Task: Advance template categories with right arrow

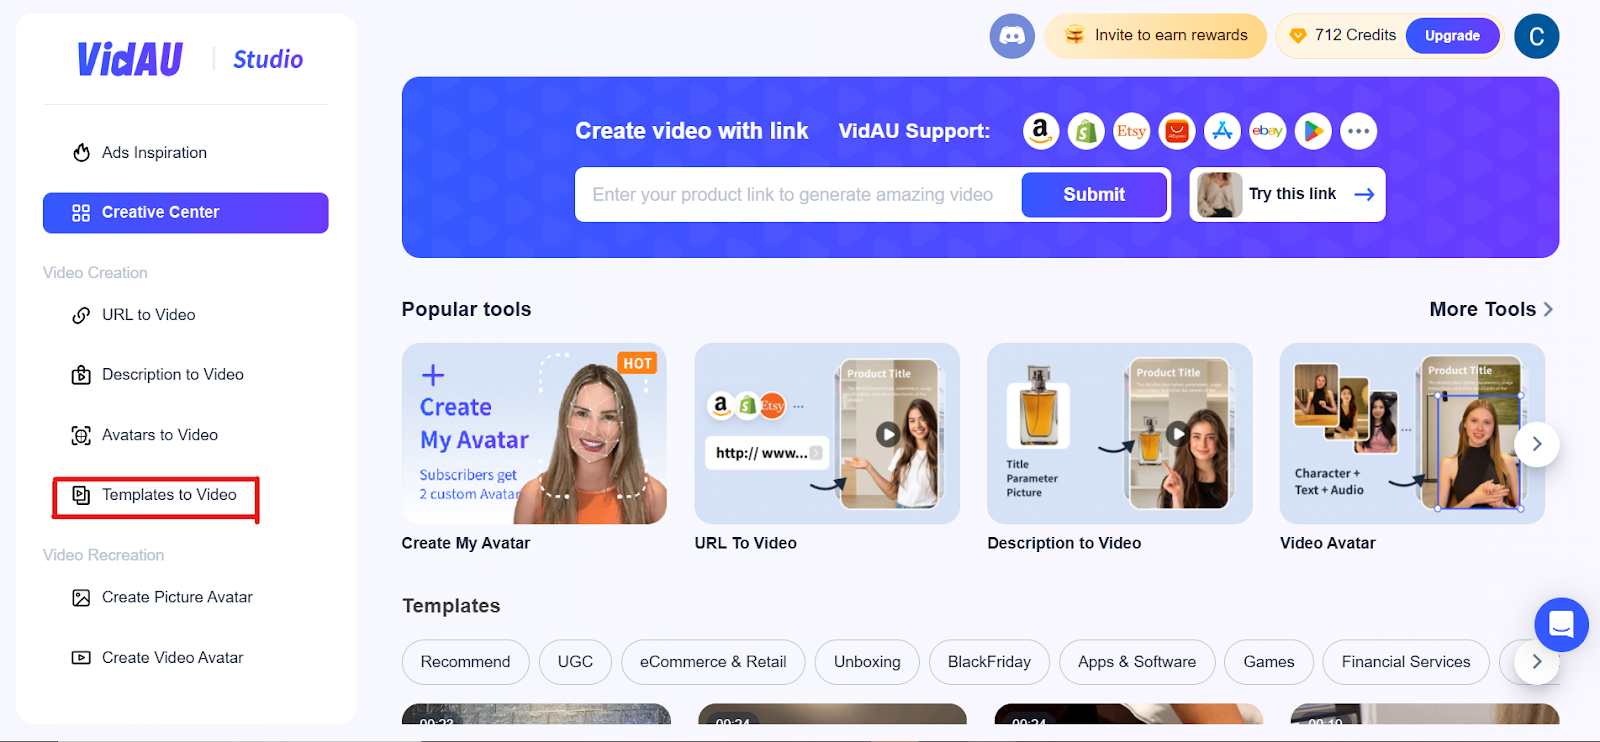Action: click(1537, 662)
